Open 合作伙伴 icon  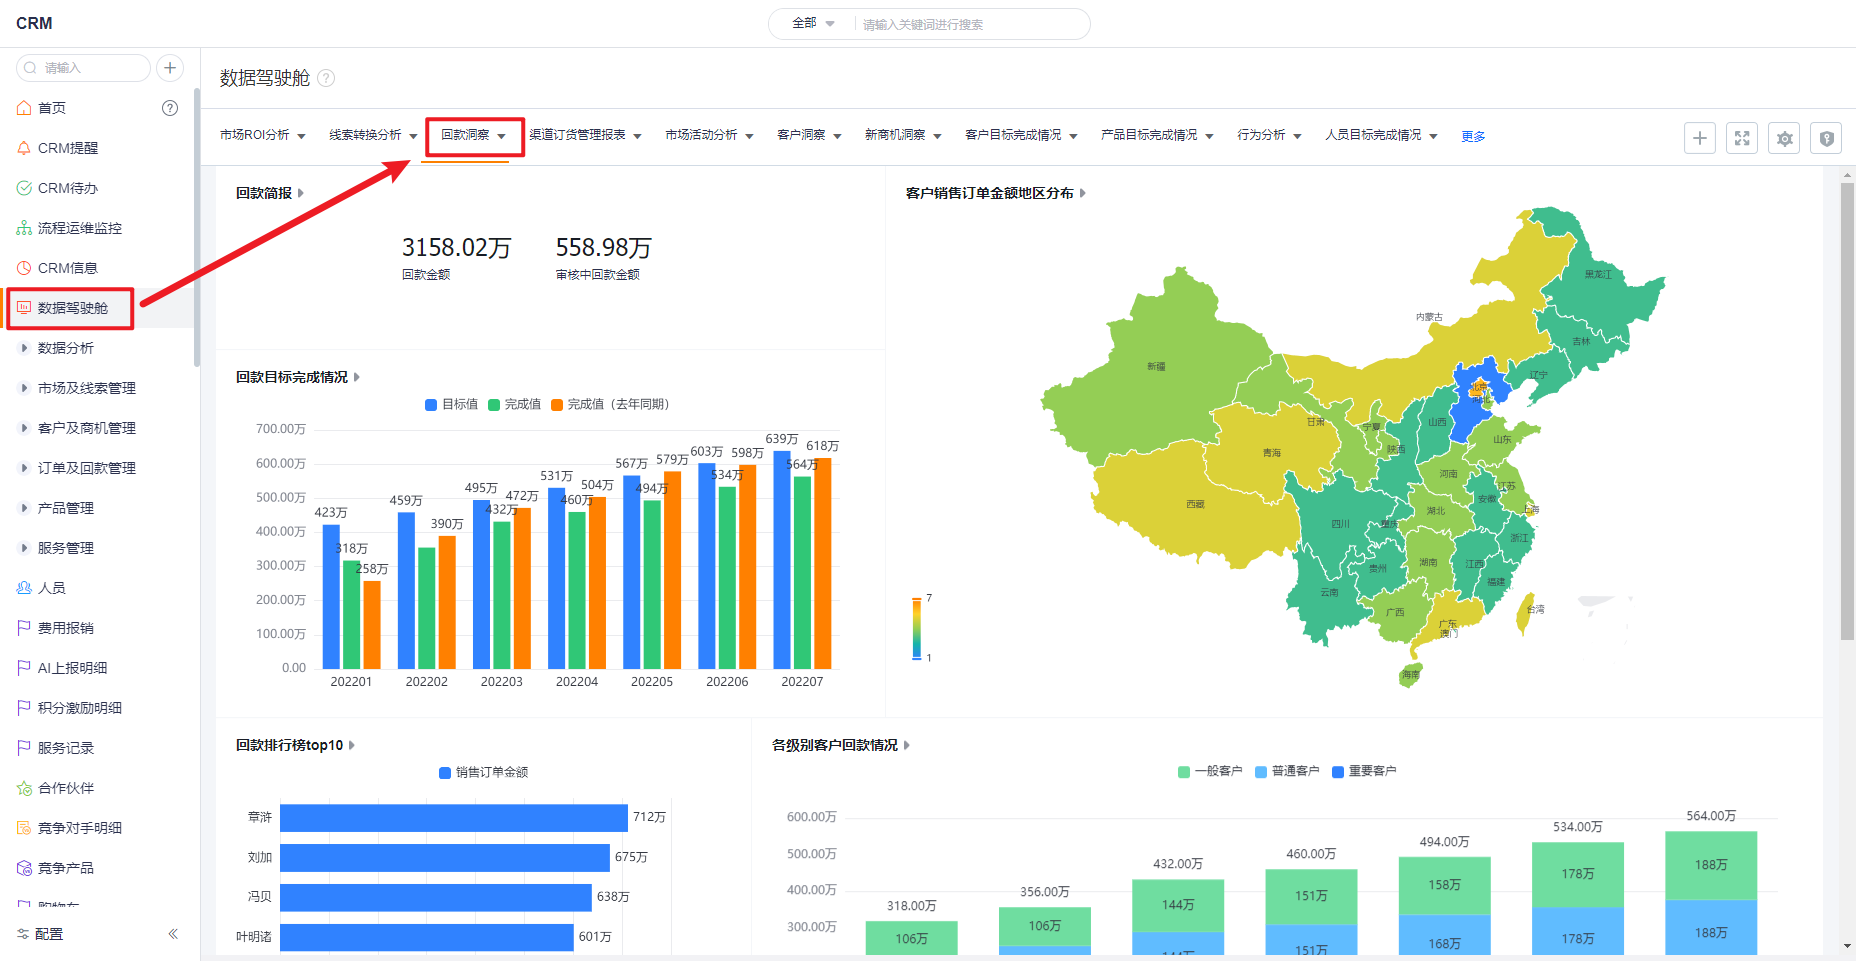point(24,788)
